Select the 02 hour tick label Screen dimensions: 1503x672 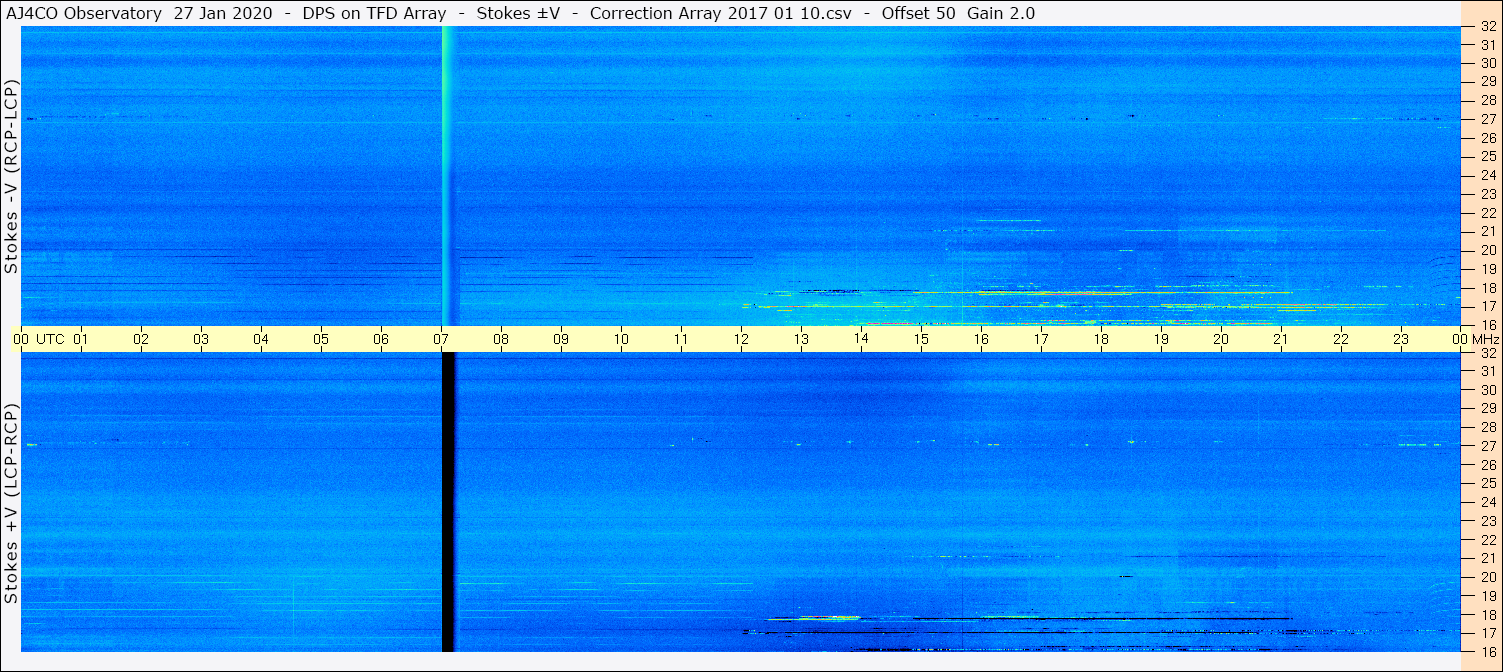(141, 339)
